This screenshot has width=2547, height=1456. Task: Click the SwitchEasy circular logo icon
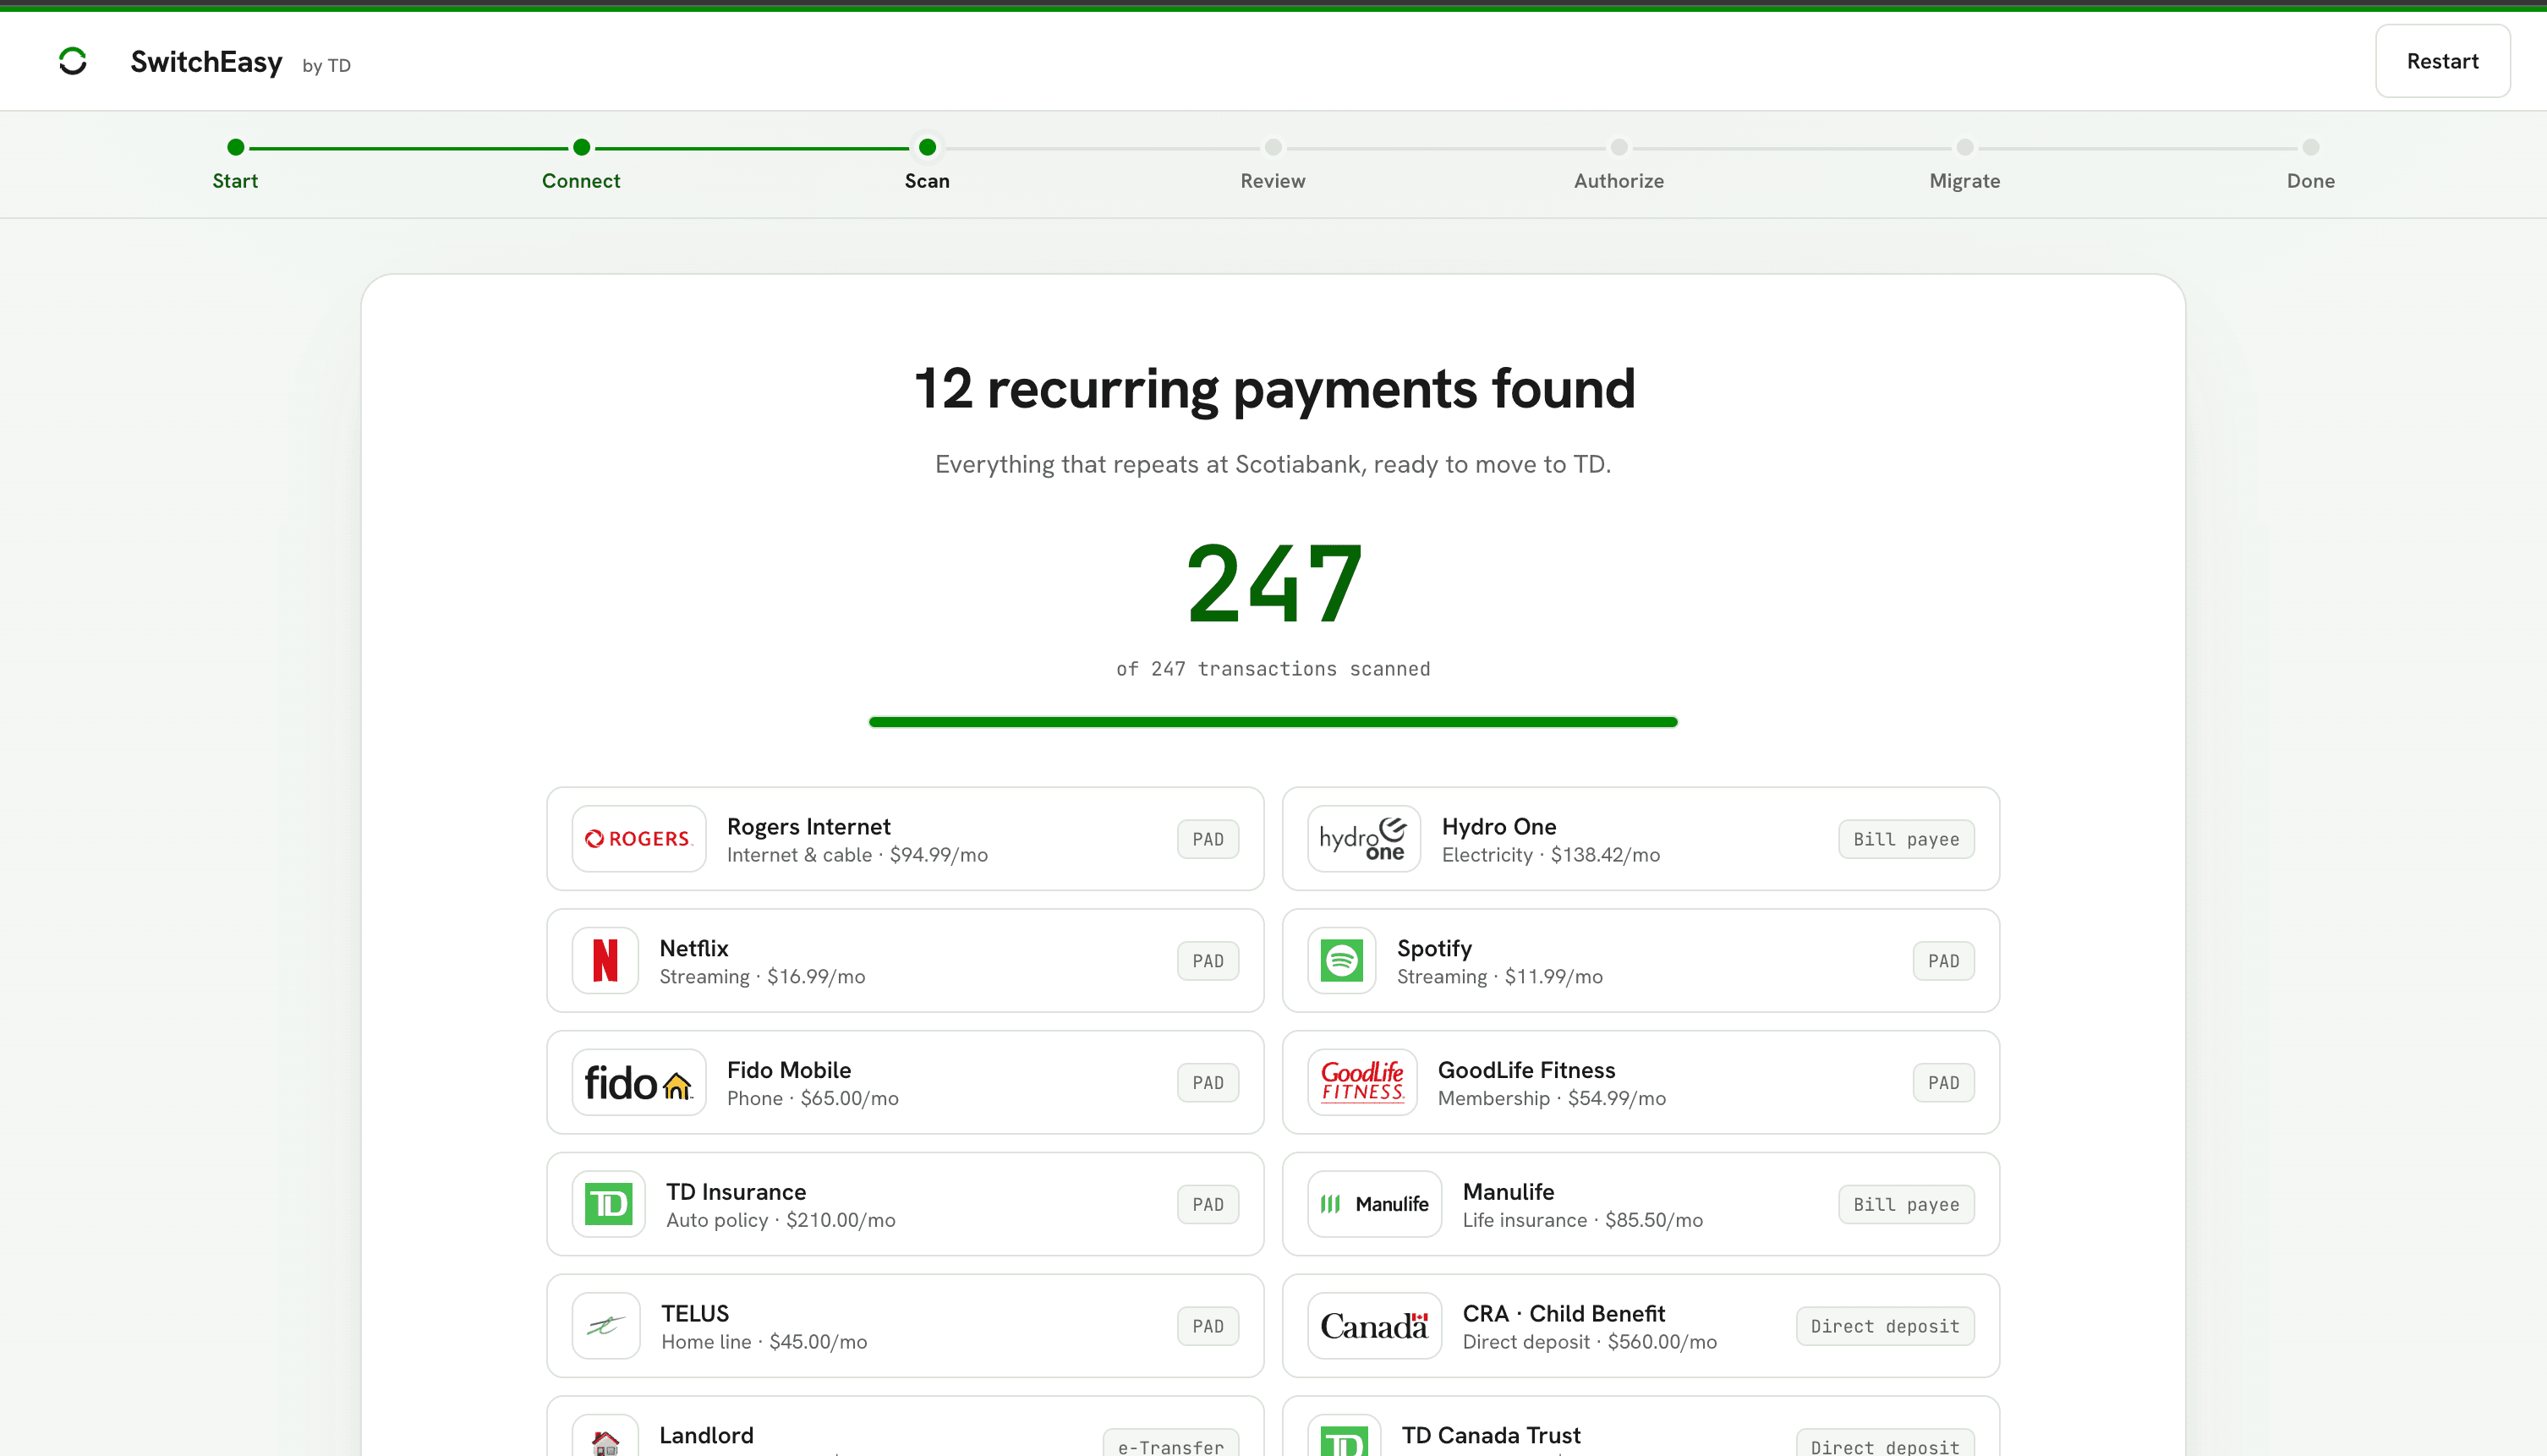[73, 62]
